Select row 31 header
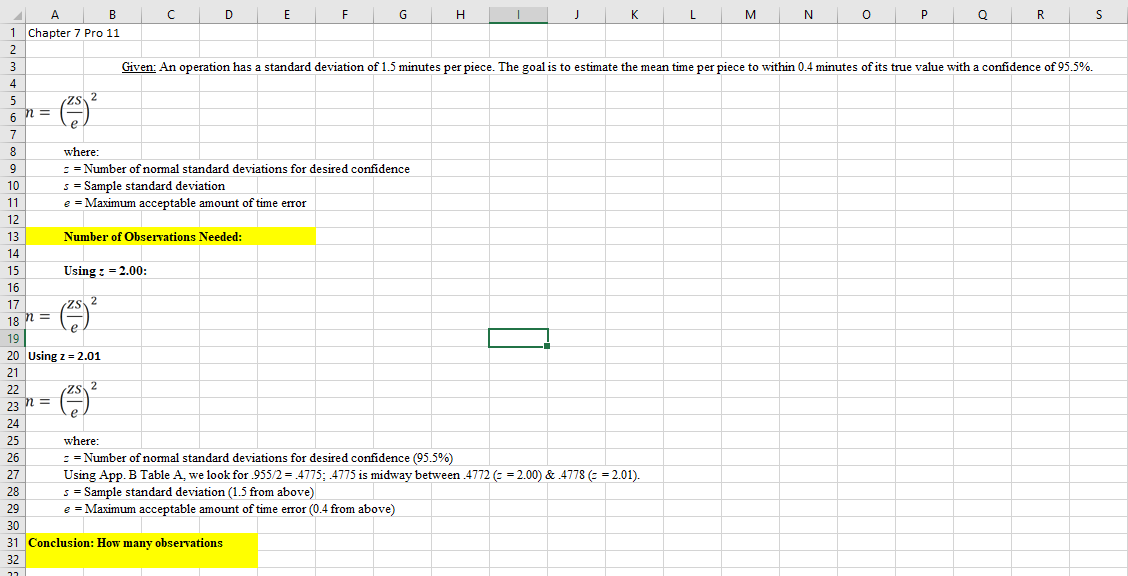The width and height of the screenshot is (1128, 576). [x=13, y=543]
